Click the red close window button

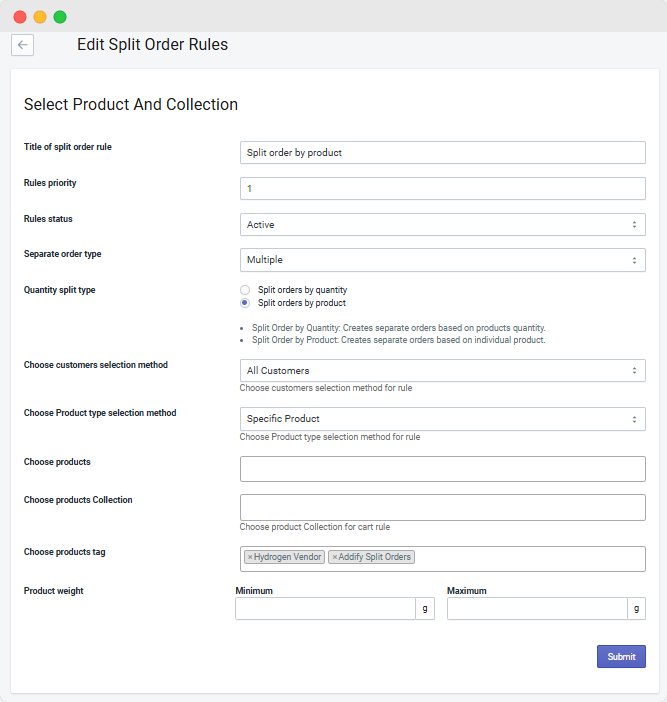click(x=20, y=17)
